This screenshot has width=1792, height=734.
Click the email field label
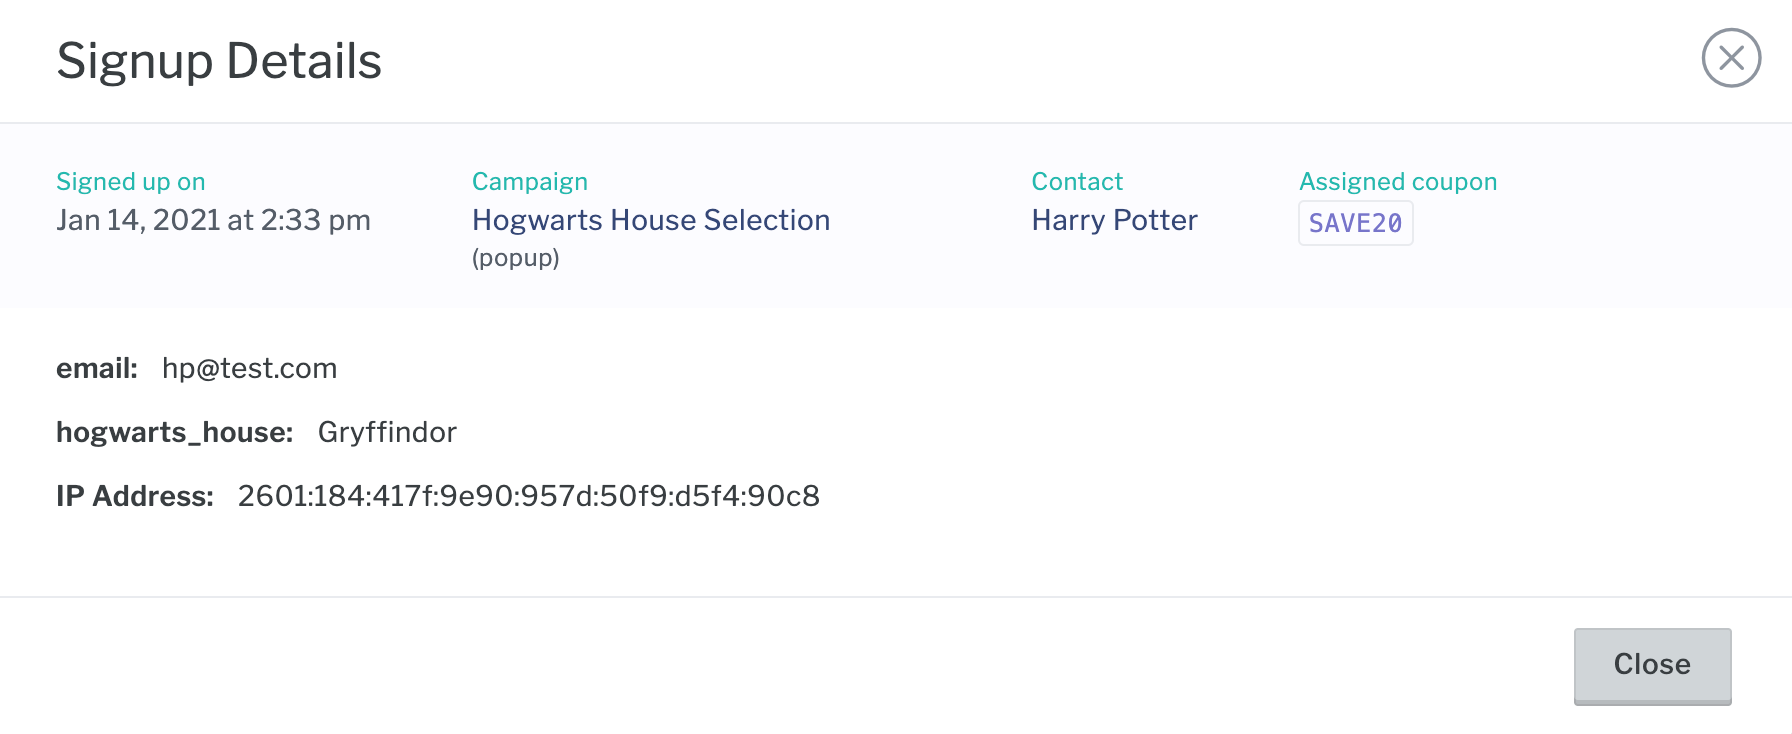tap(97, 368)
